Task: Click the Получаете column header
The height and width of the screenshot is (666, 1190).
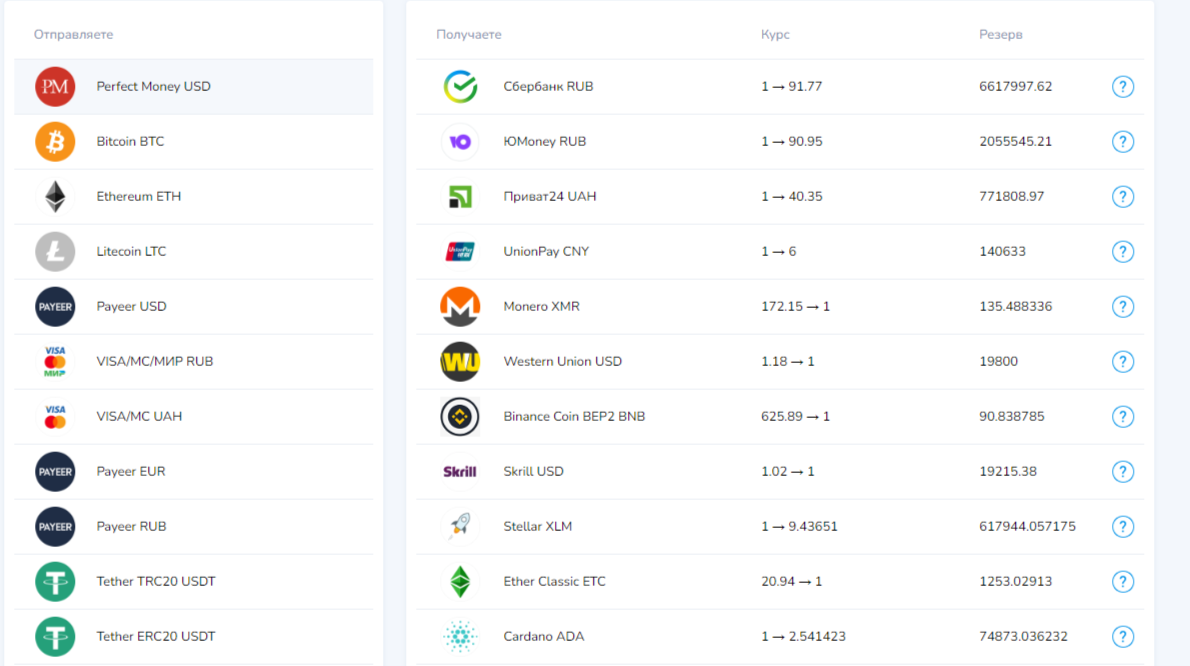Action: point(468,35)
